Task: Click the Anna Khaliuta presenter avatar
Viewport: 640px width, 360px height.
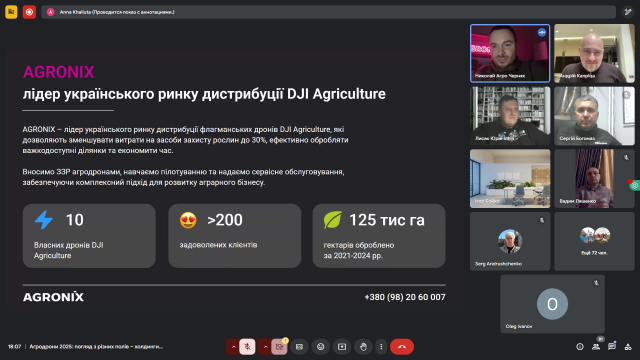Action: coord(51,12)
